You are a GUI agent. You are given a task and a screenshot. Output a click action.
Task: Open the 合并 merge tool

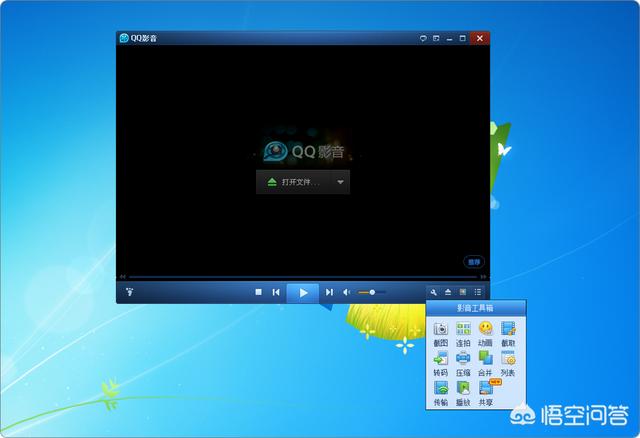tap(485, 364)
